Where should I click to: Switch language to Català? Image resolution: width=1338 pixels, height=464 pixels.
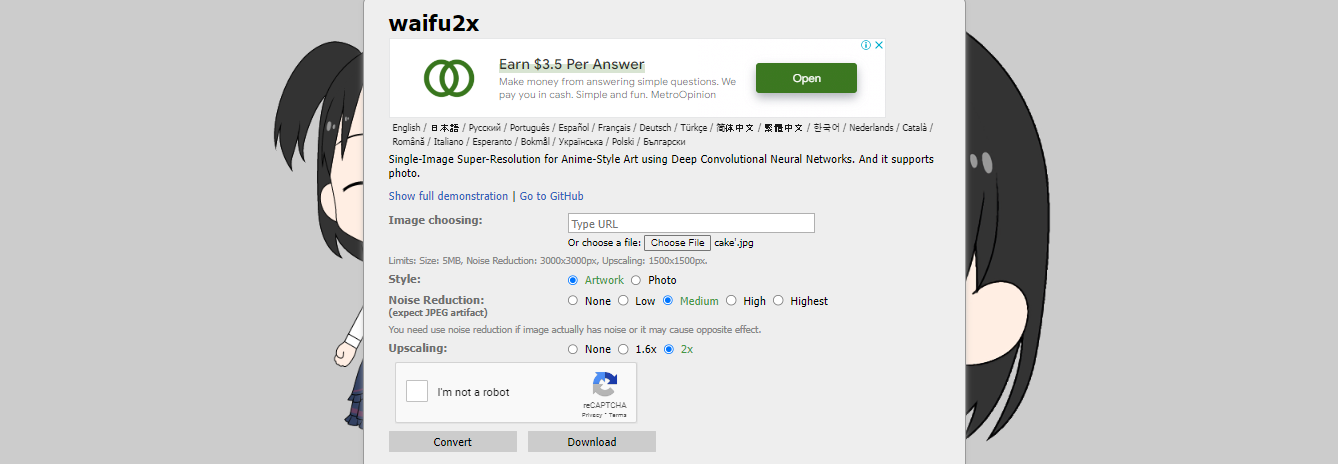click(x=915, y=128)
